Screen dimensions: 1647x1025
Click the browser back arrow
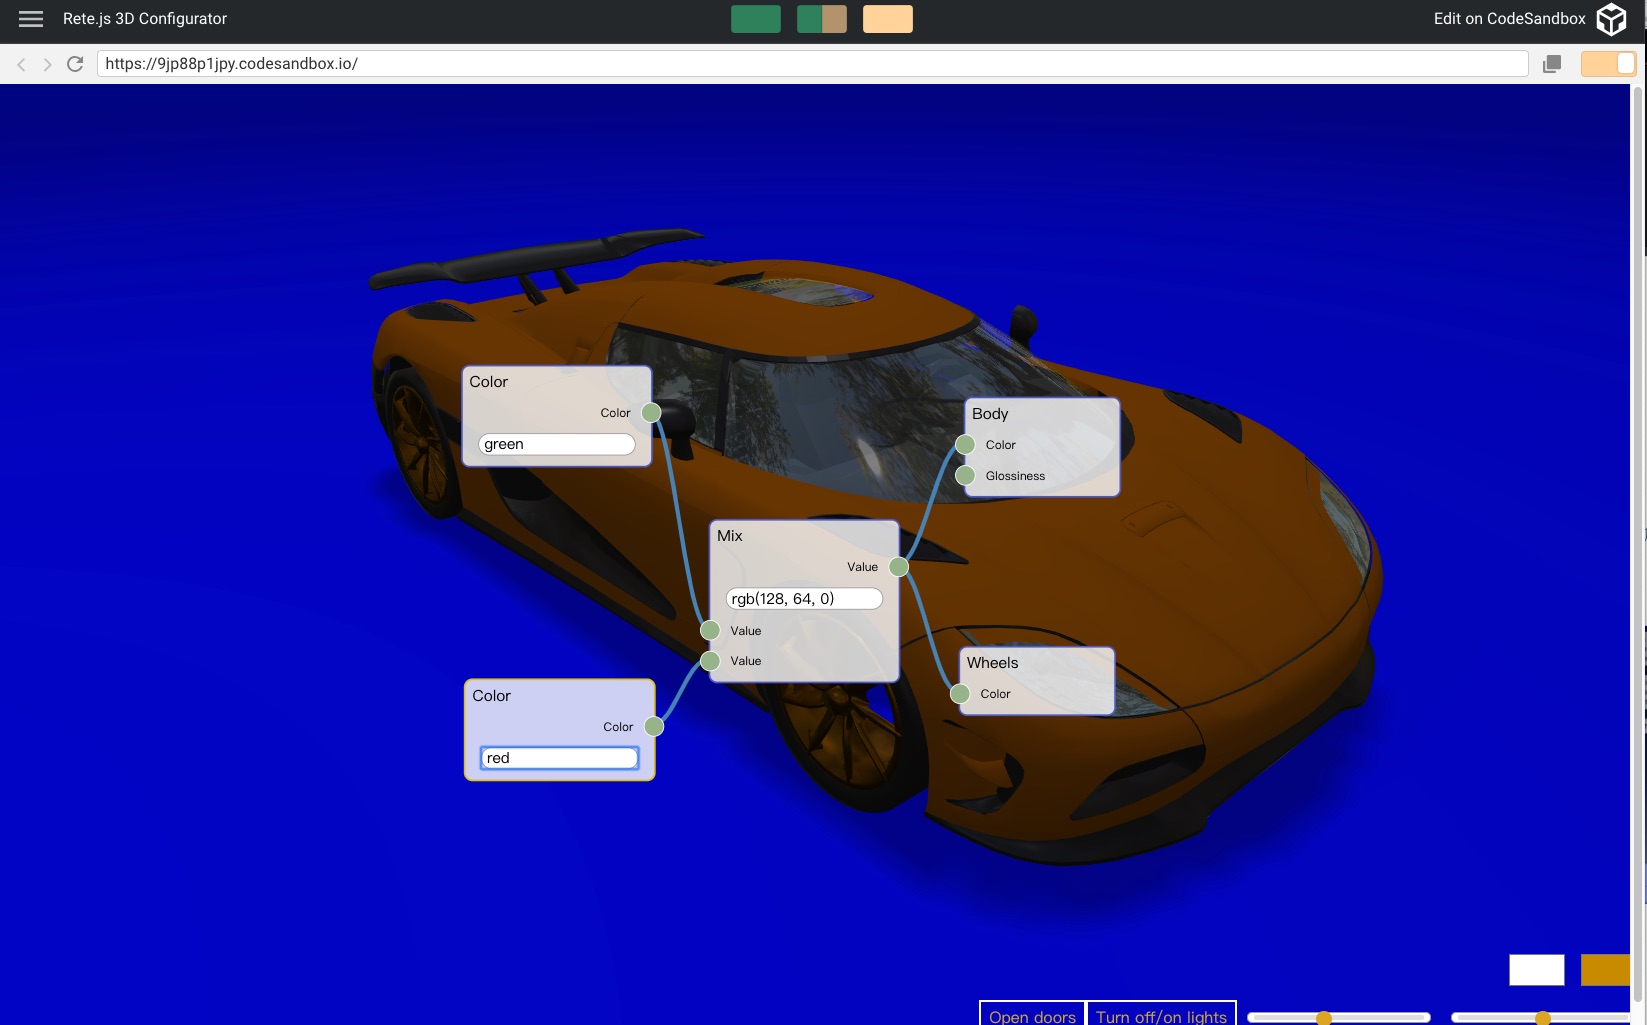[x=21, y=63]
